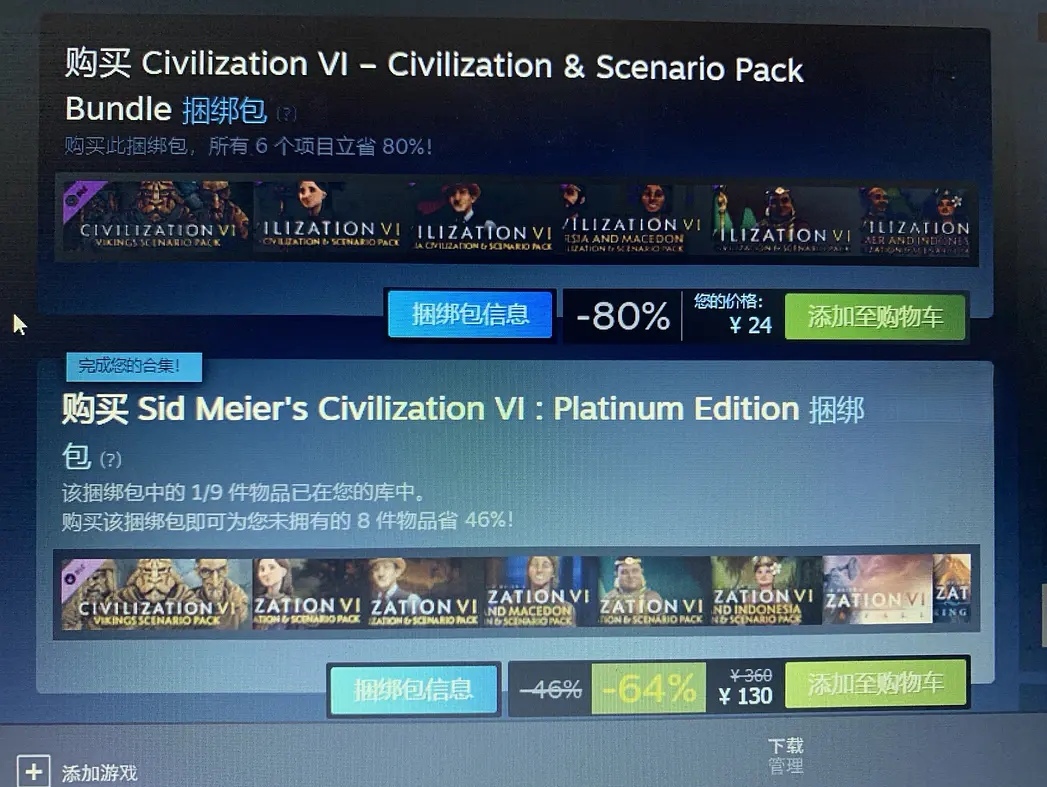Click Persia and Macedon thumbnail in Platinum bundle

(x=538, y=591)
